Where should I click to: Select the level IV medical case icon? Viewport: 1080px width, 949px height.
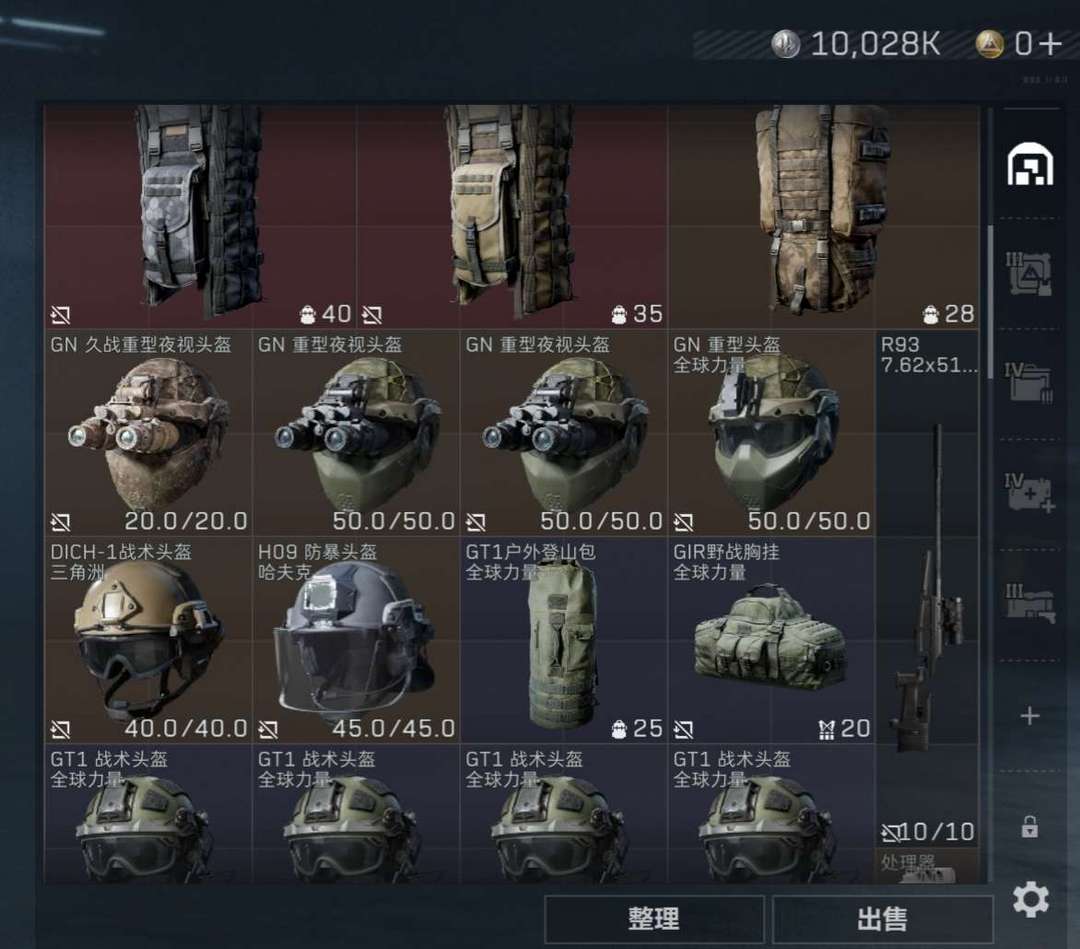[x=1029, y=493]
